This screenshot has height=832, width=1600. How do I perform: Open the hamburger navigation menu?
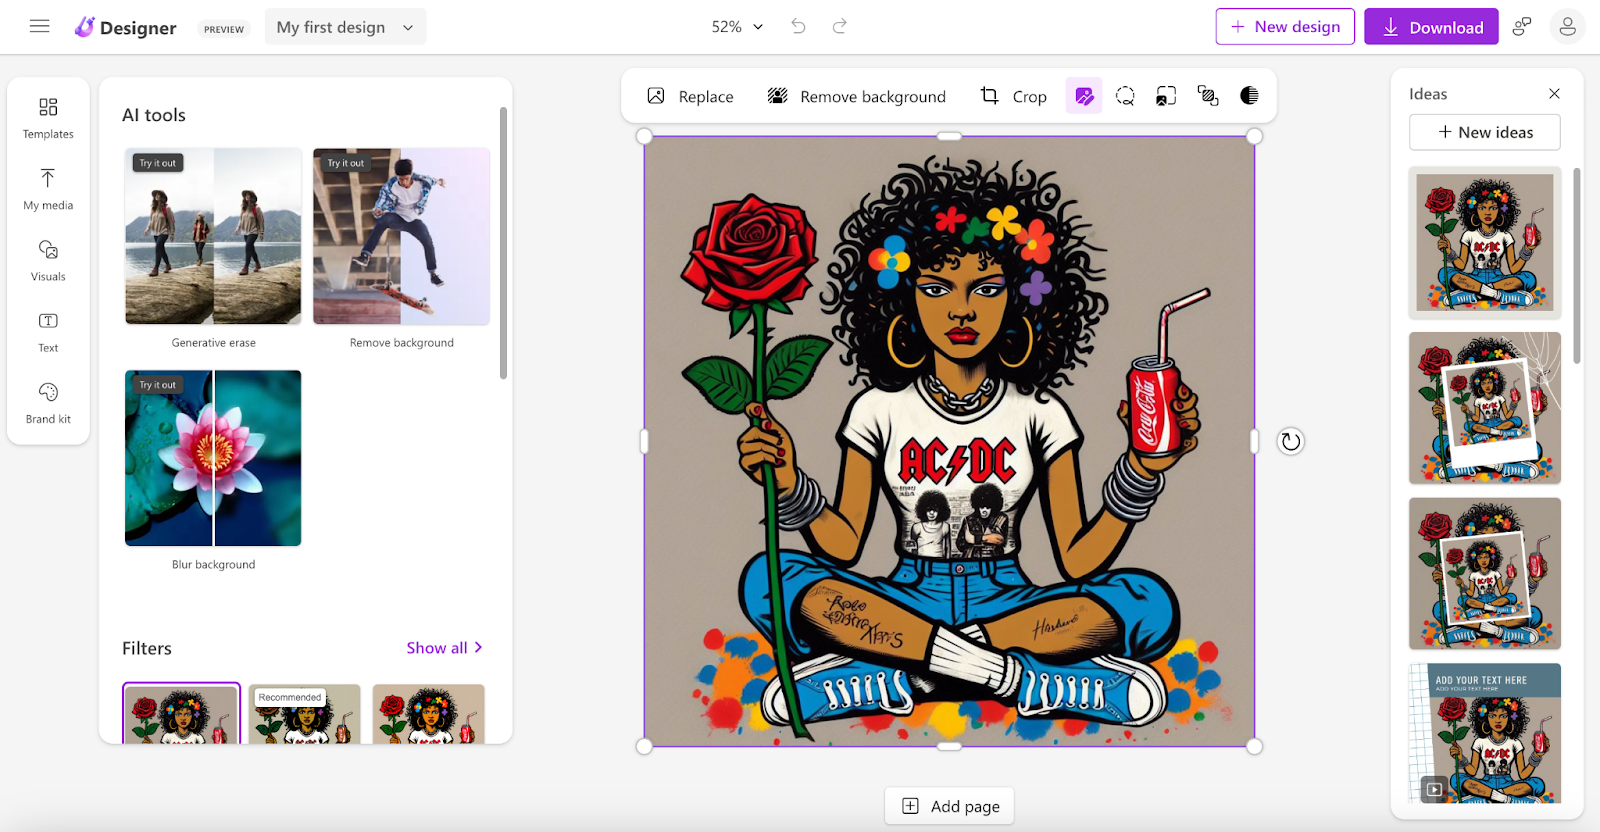pyautogui.click(x=40, y=26)
